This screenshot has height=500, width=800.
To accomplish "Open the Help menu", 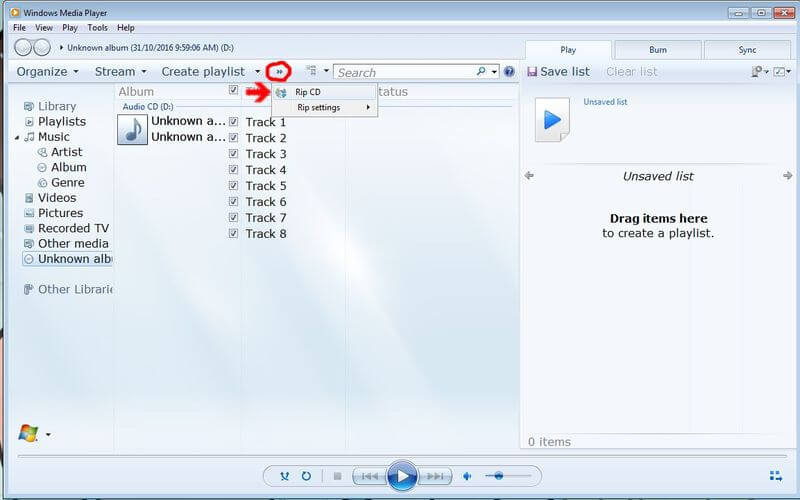I will click(x=126, y=28).
